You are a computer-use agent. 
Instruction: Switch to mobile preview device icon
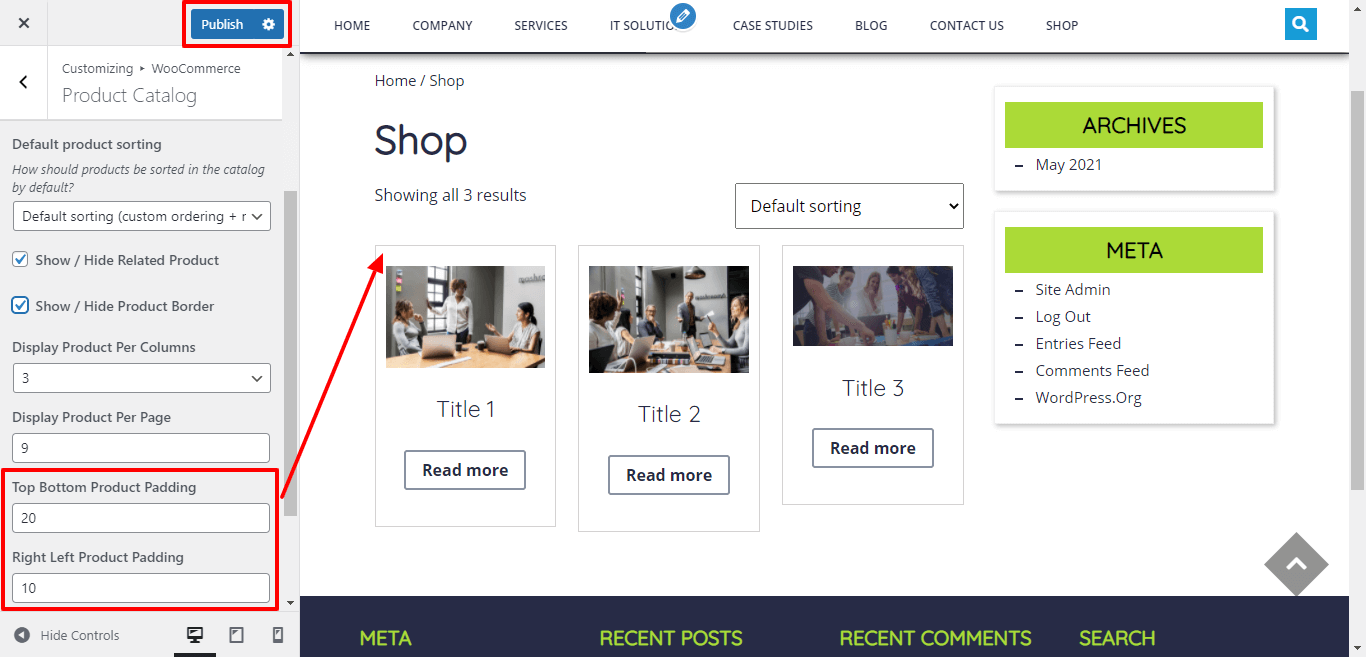pyautogui.click(x=278, y=635)
